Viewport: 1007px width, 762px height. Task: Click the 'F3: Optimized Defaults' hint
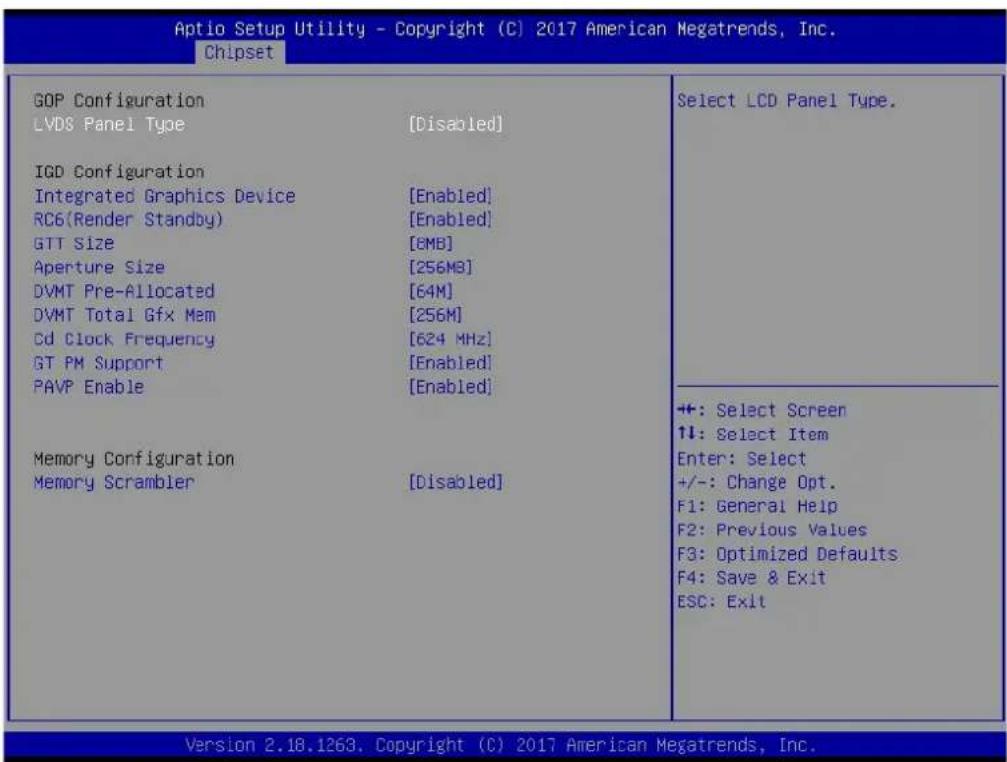[787, 554]
